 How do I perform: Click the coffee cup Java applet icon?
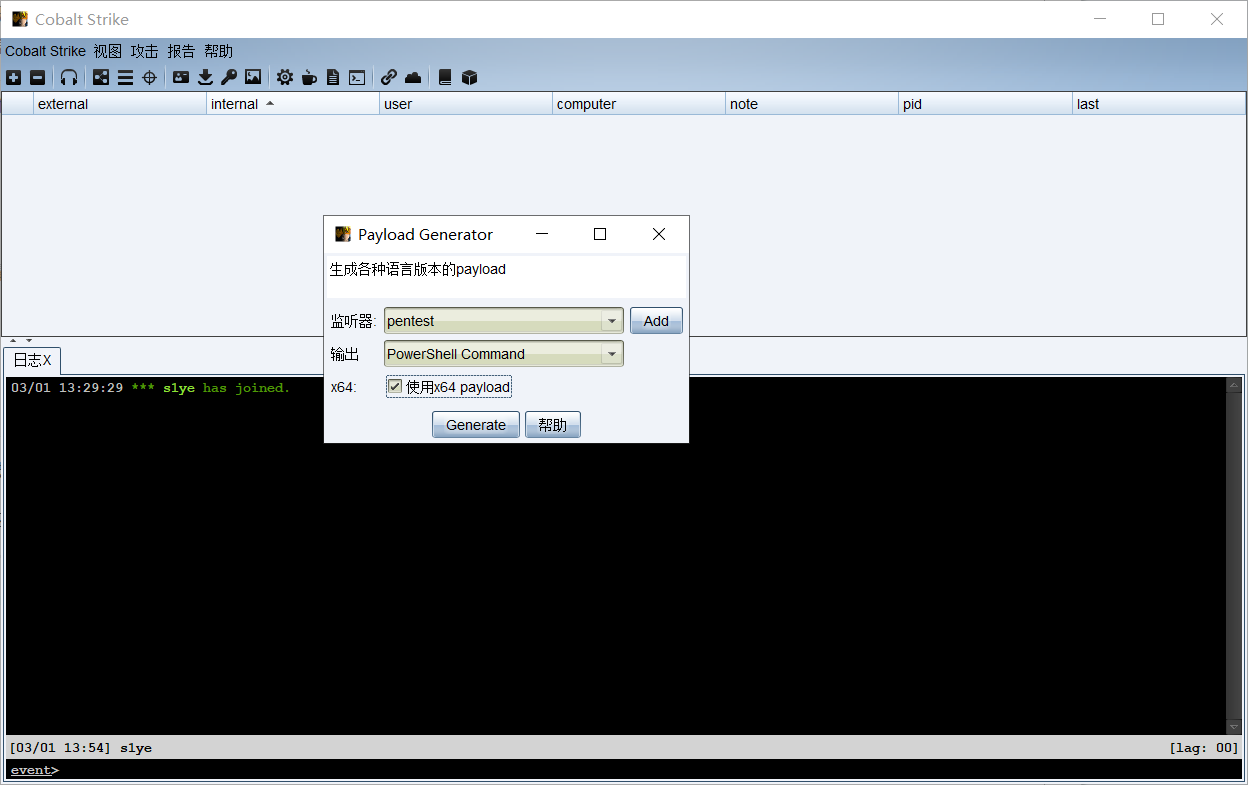click(309, 77)
